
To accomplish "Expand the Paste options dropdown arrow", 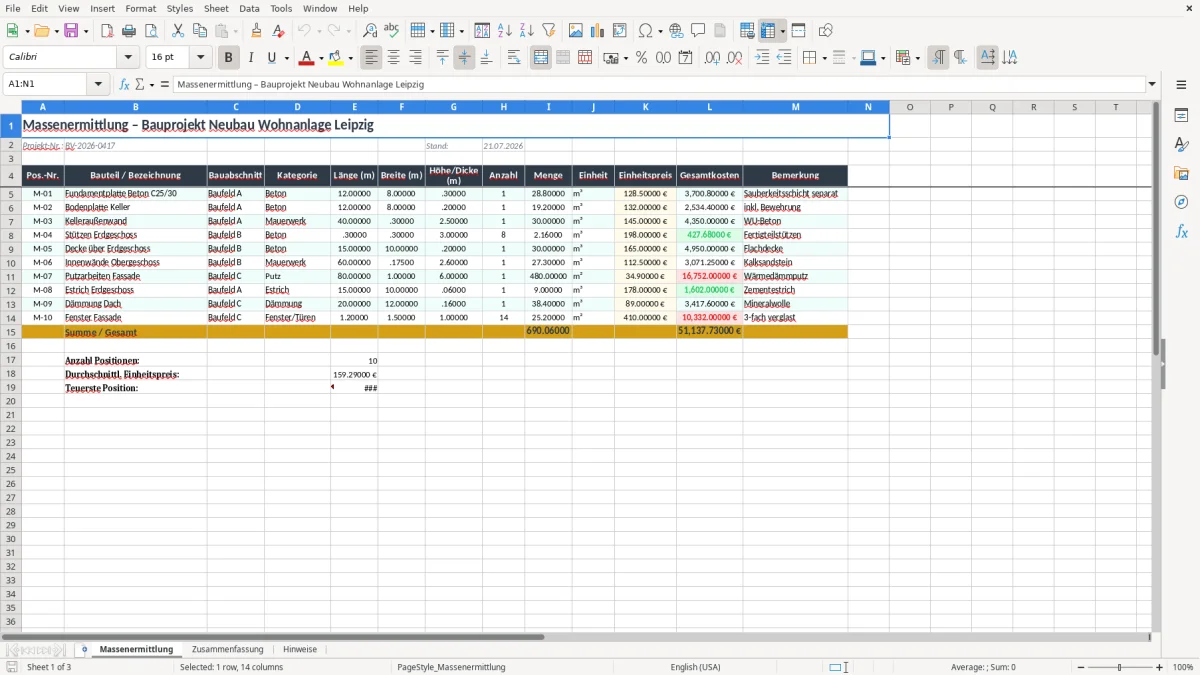I will (236, 31).
